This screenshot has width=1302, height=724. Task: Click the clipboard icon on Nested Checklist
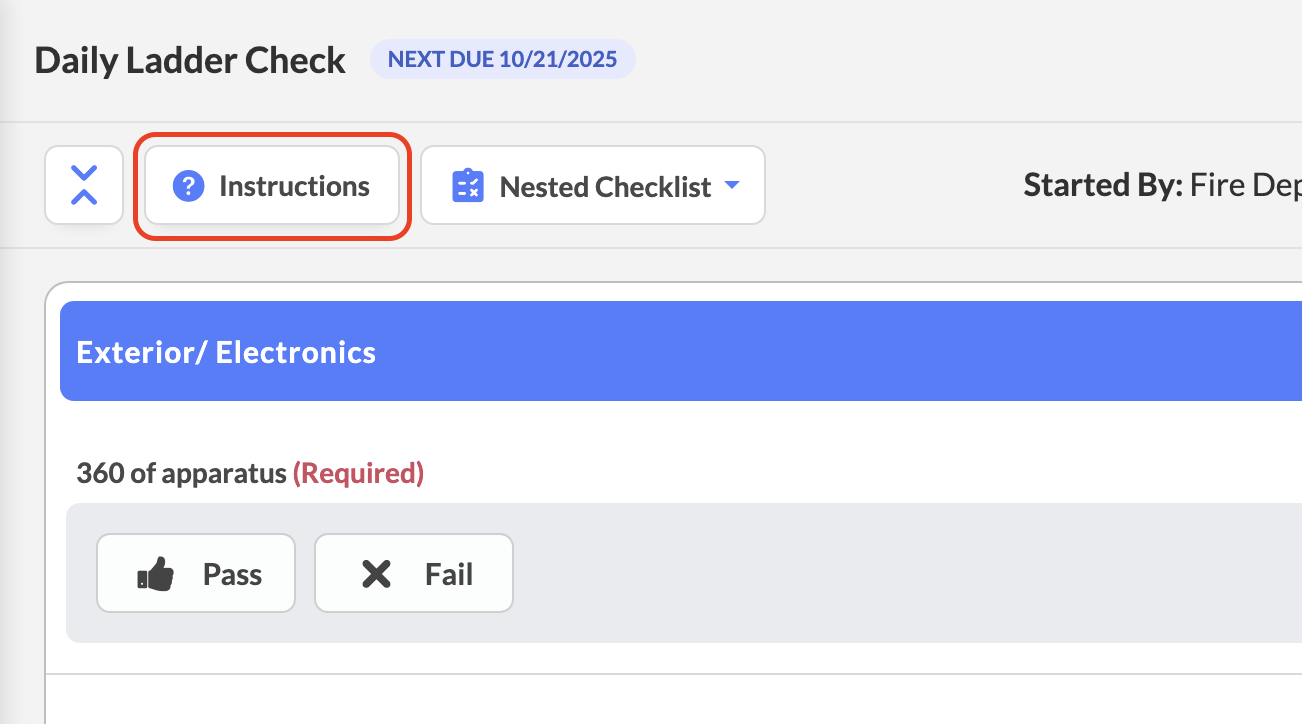click(x=468, y=186)
